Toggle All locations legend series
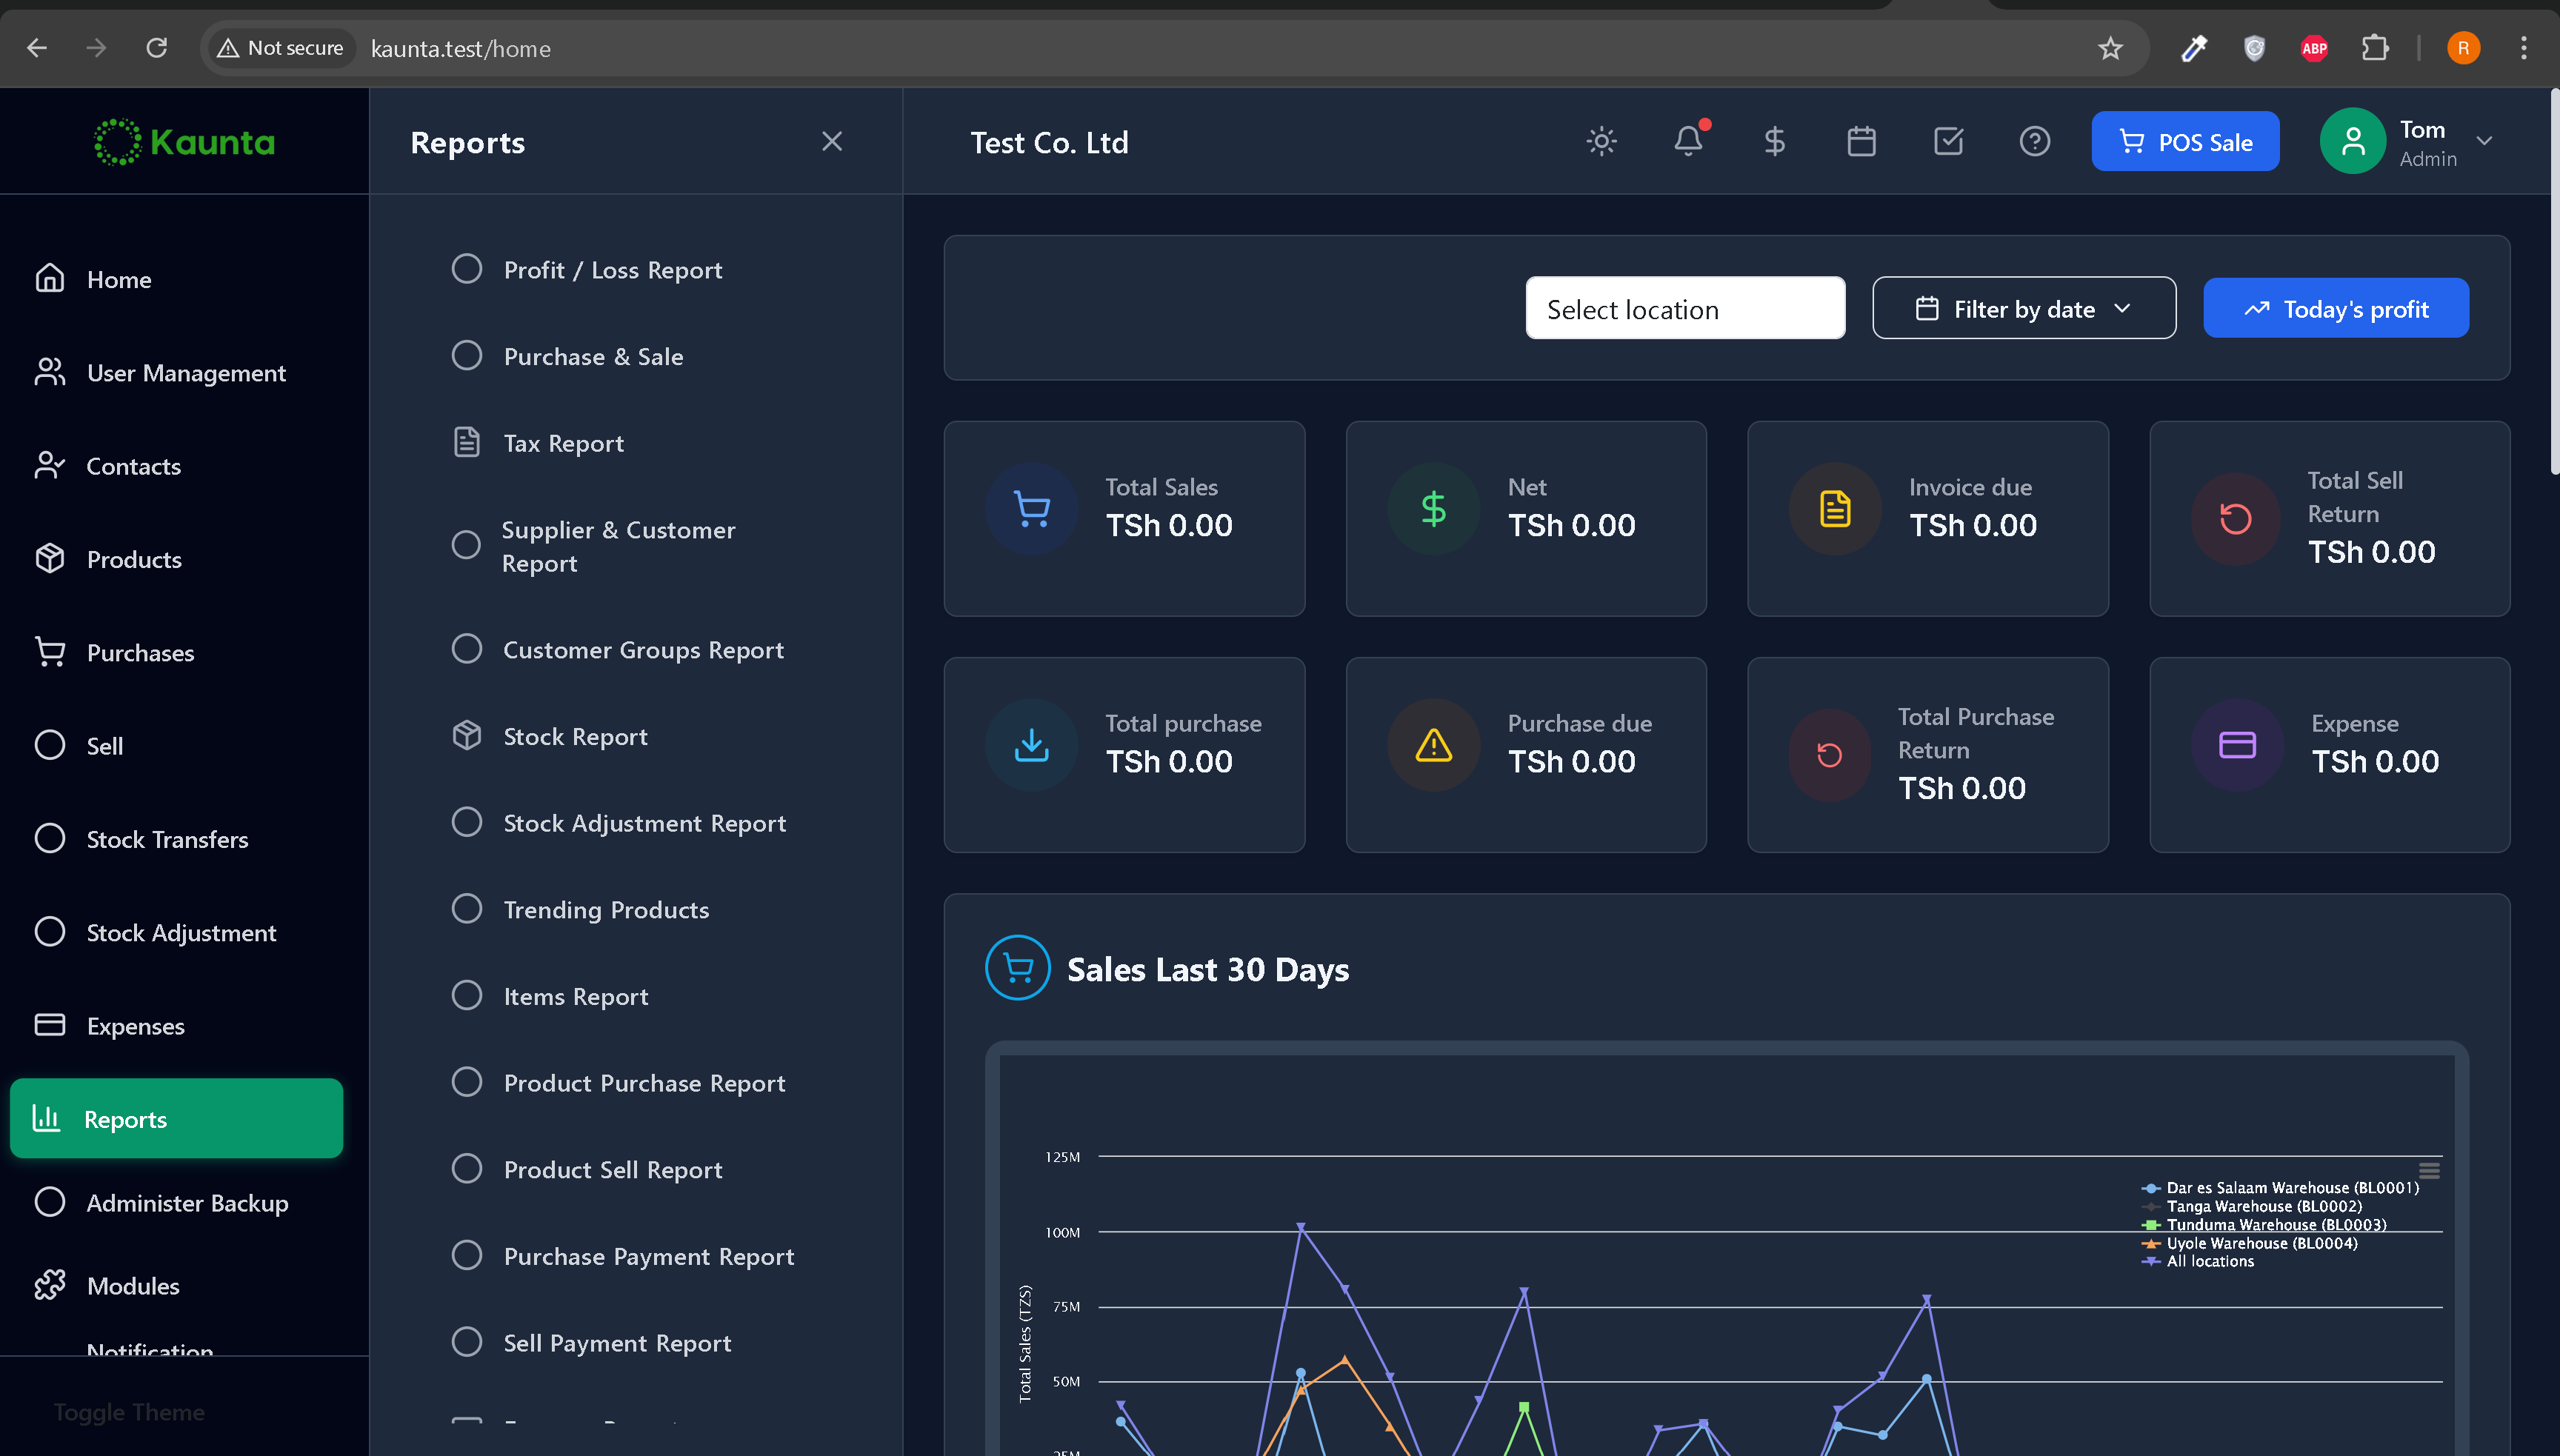This screenshot has width=2560, height=1456. [2197, 1262]
